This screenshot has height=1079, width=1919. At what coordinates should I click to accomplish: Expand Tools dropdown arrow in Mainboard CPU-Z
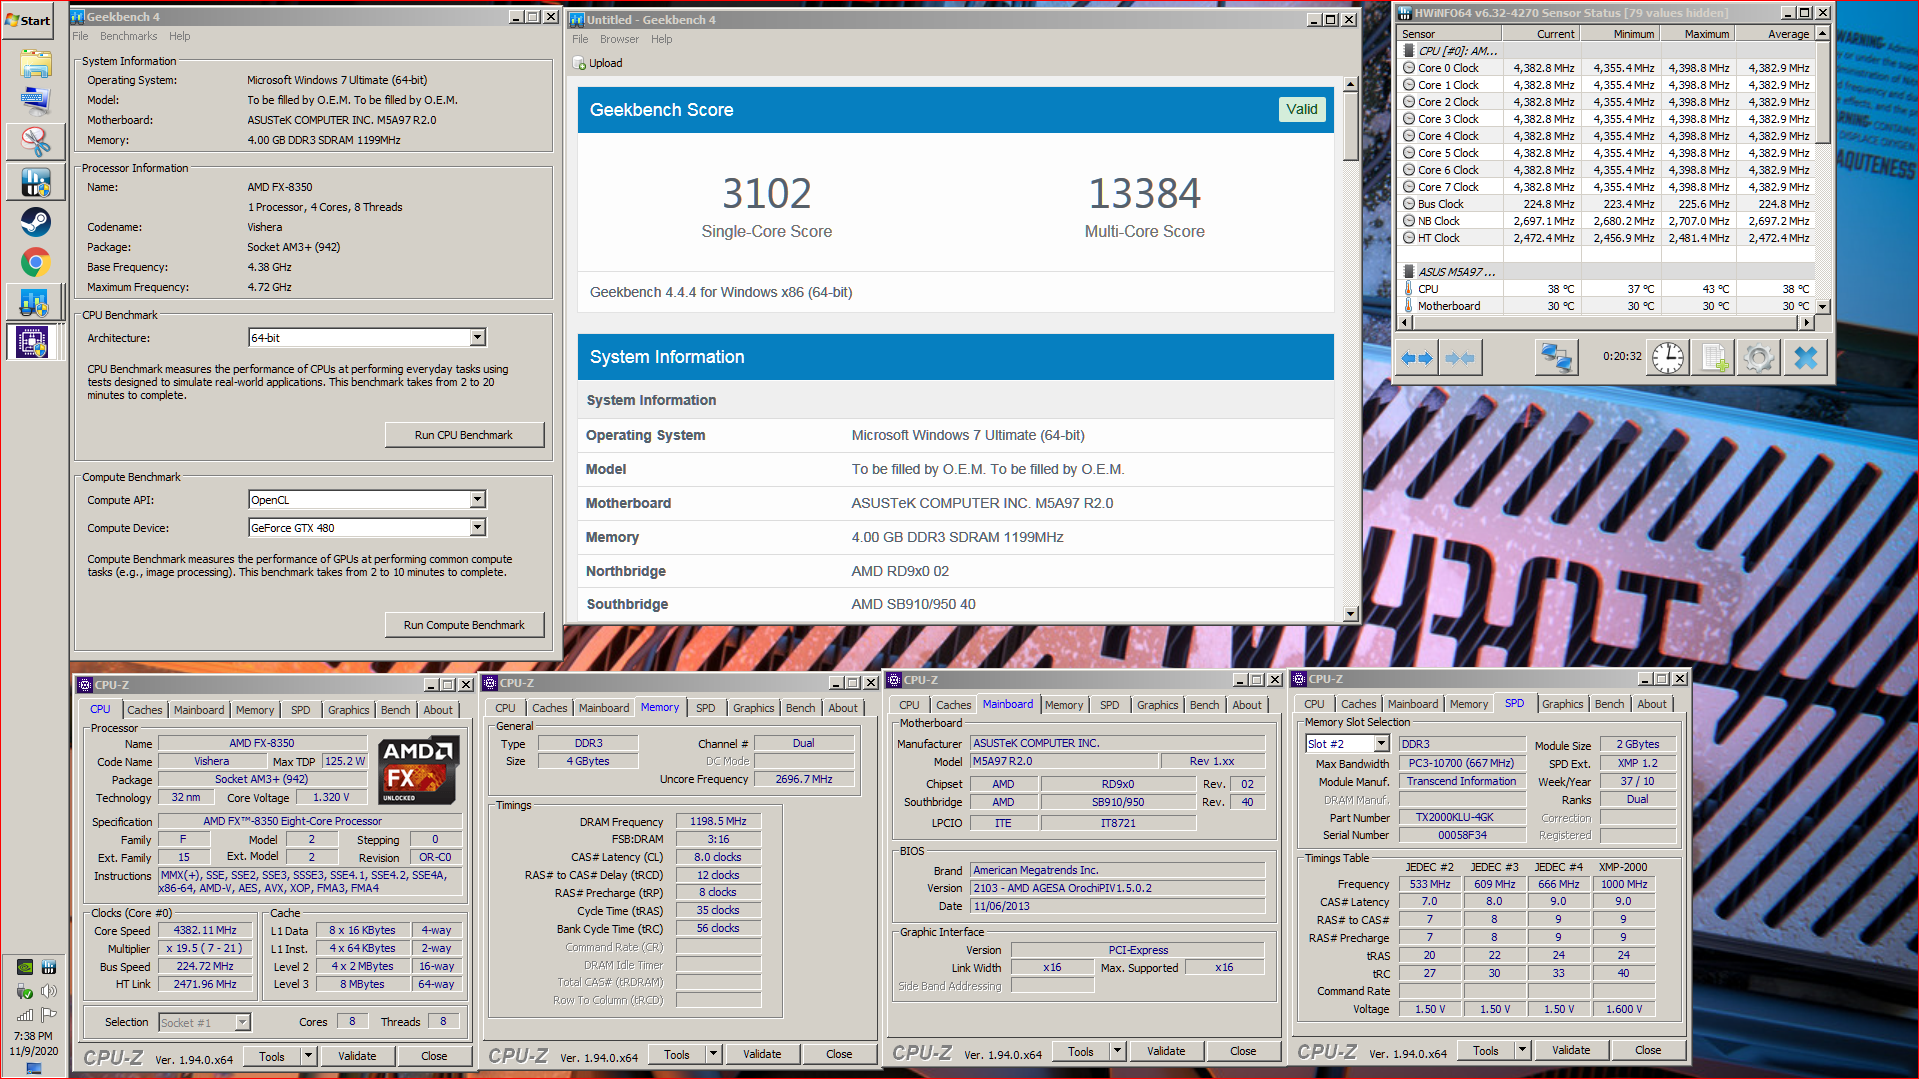(1117, 1051)
